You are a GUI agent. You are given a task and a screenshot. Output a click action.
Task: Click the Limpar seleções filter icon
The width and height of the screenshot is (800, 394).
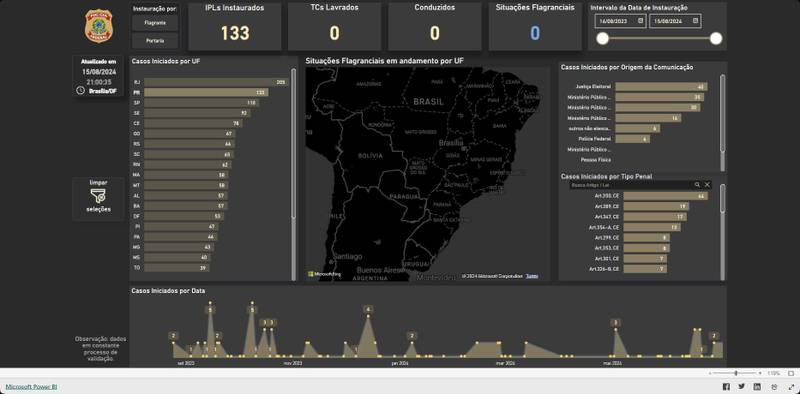pyautogui.click(x=98, y=196)
